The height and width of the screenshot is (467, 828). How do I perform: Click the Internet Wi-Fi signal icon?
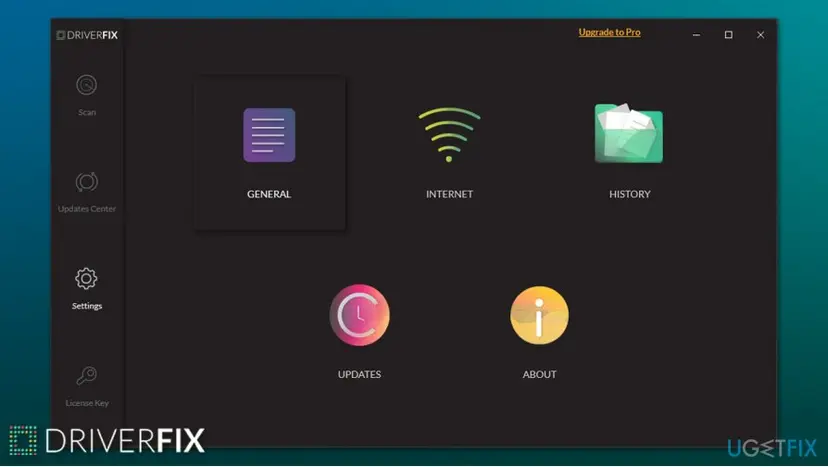[449, 135]
